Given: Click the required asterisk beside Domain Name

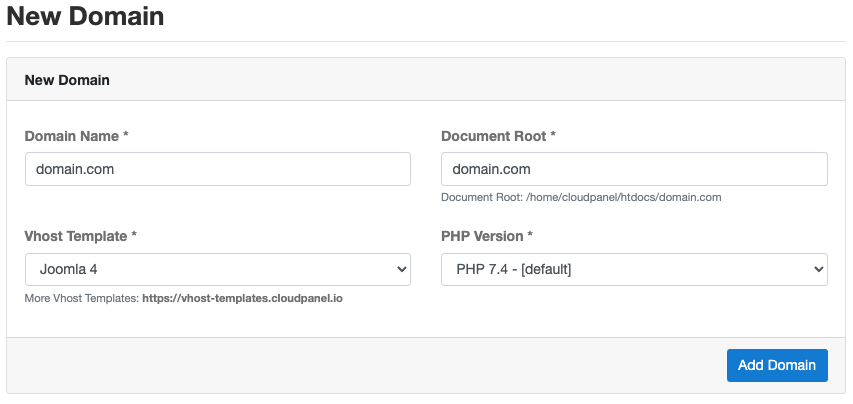Looking at the screenshot, I should [x=126, y=135].
